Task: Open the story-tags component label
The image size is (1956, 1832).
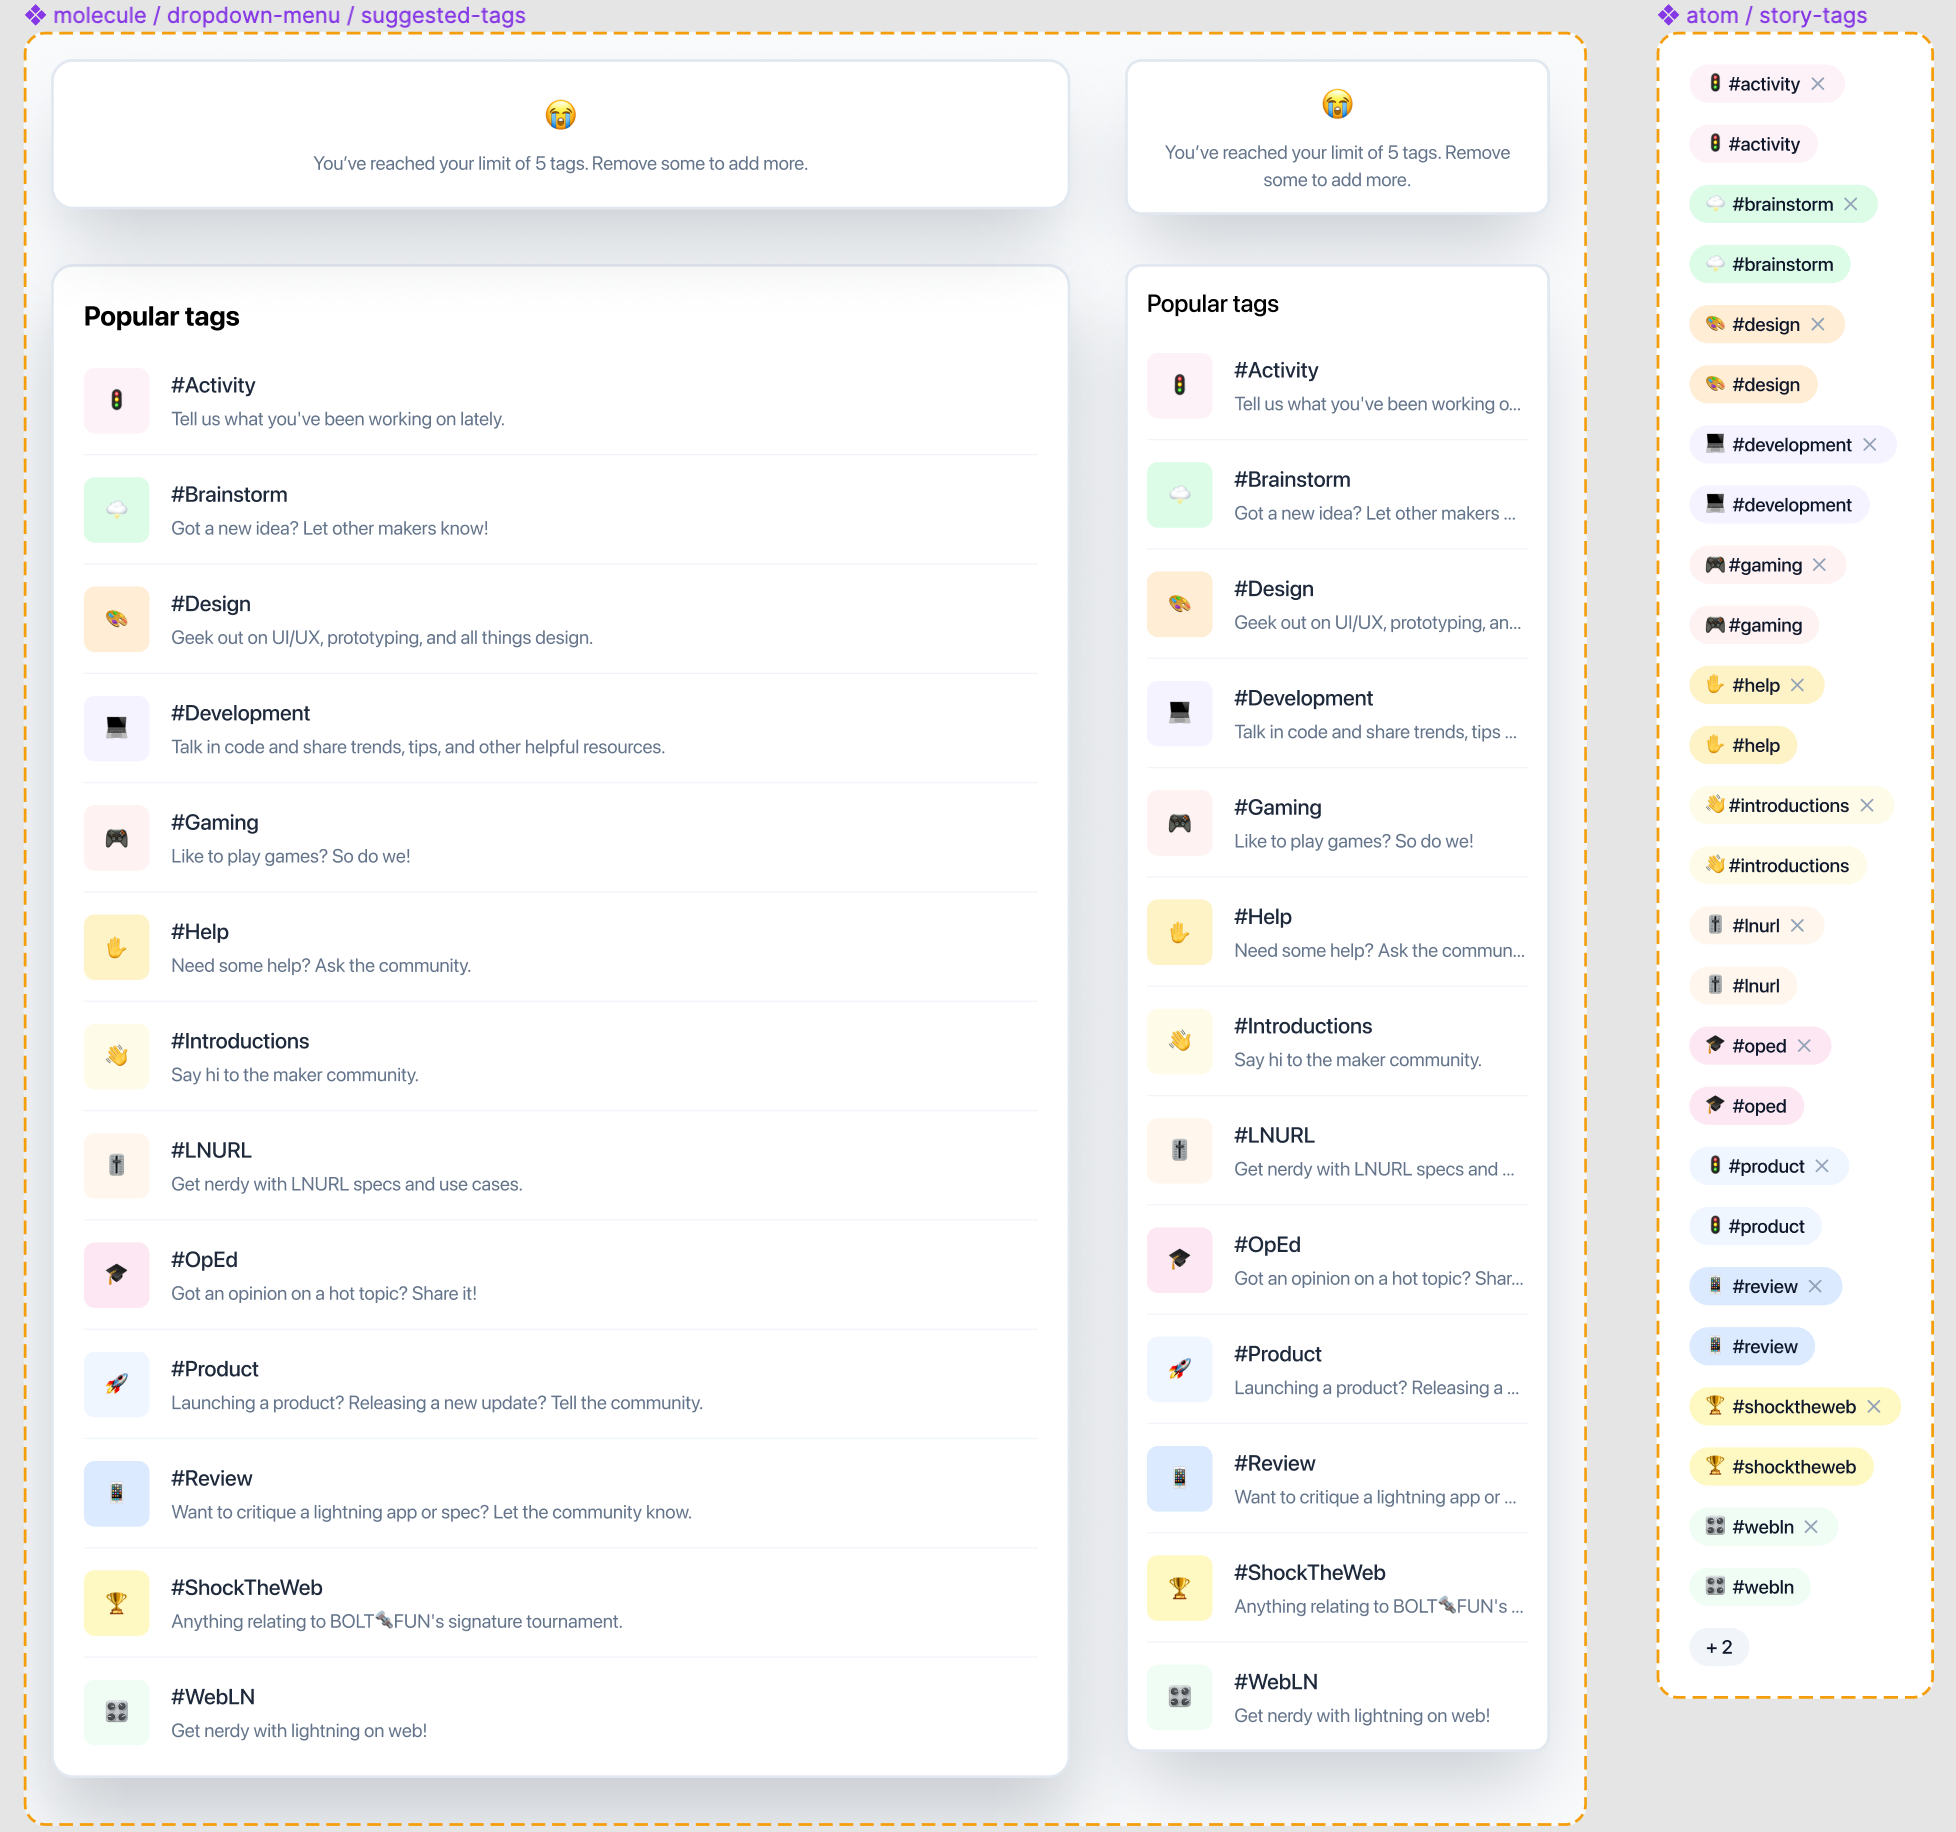Action: [x=1775, y=15]
